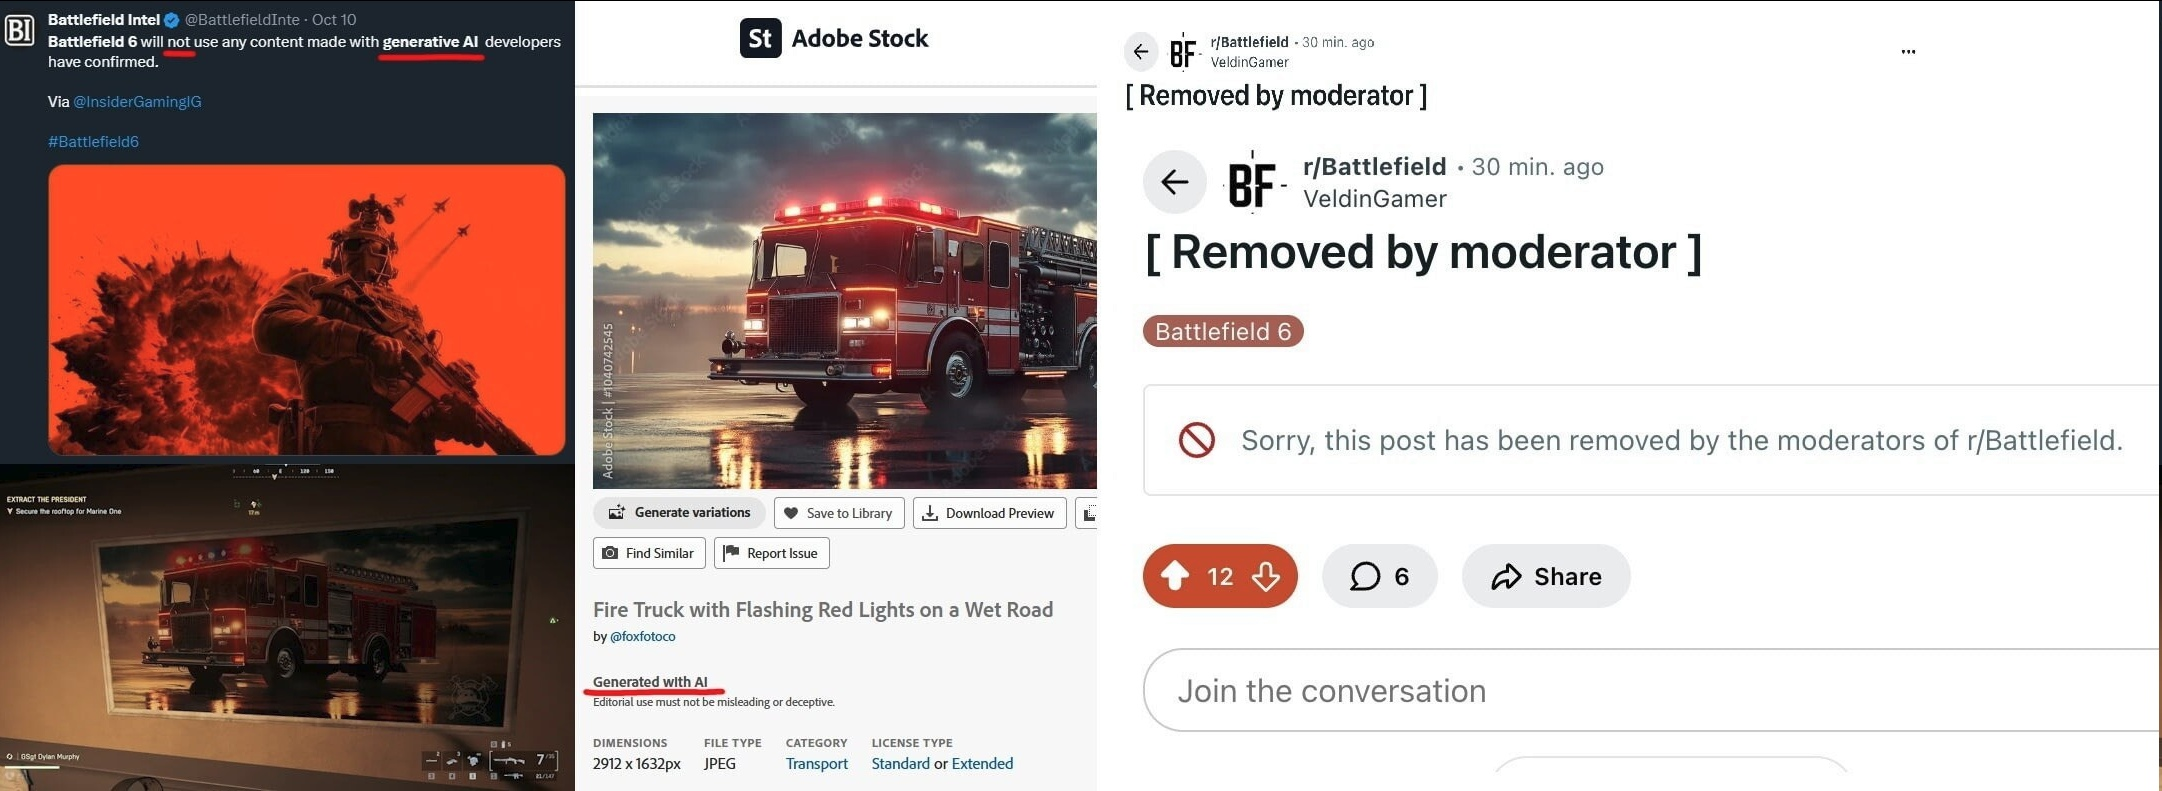Downvote the removed Battlefield post

[1266, 576]
